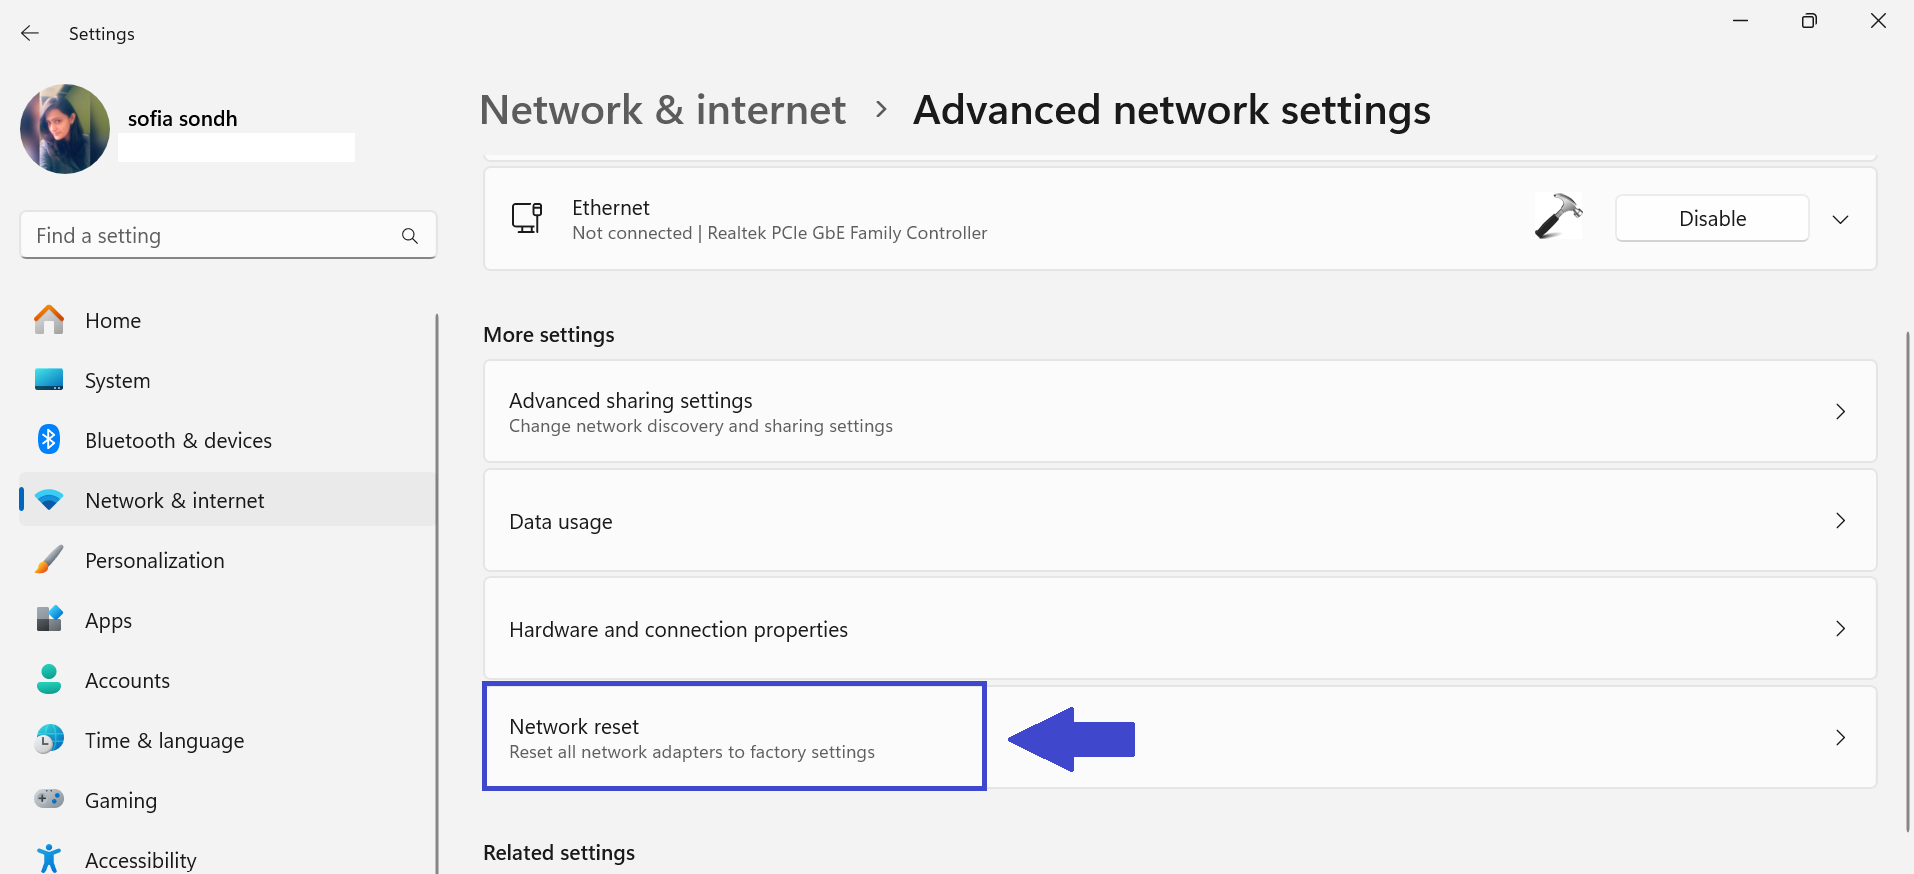Disable the Ethernet adapter
This screenshot has width=1914, height=874.
coord(1711,219)
